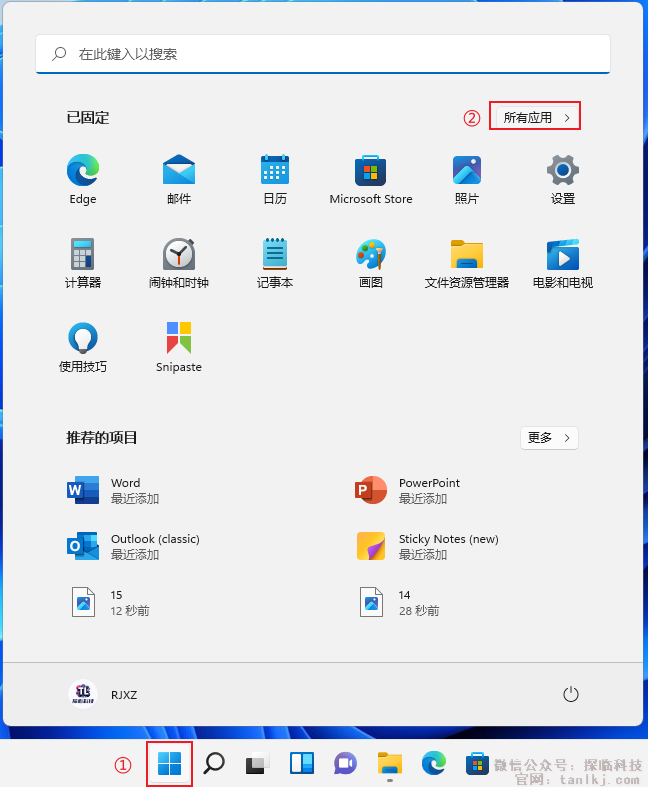Open Microsoft Store on taskbar
The width and height of the screenshot is (648, 787).
pos(477,763)
